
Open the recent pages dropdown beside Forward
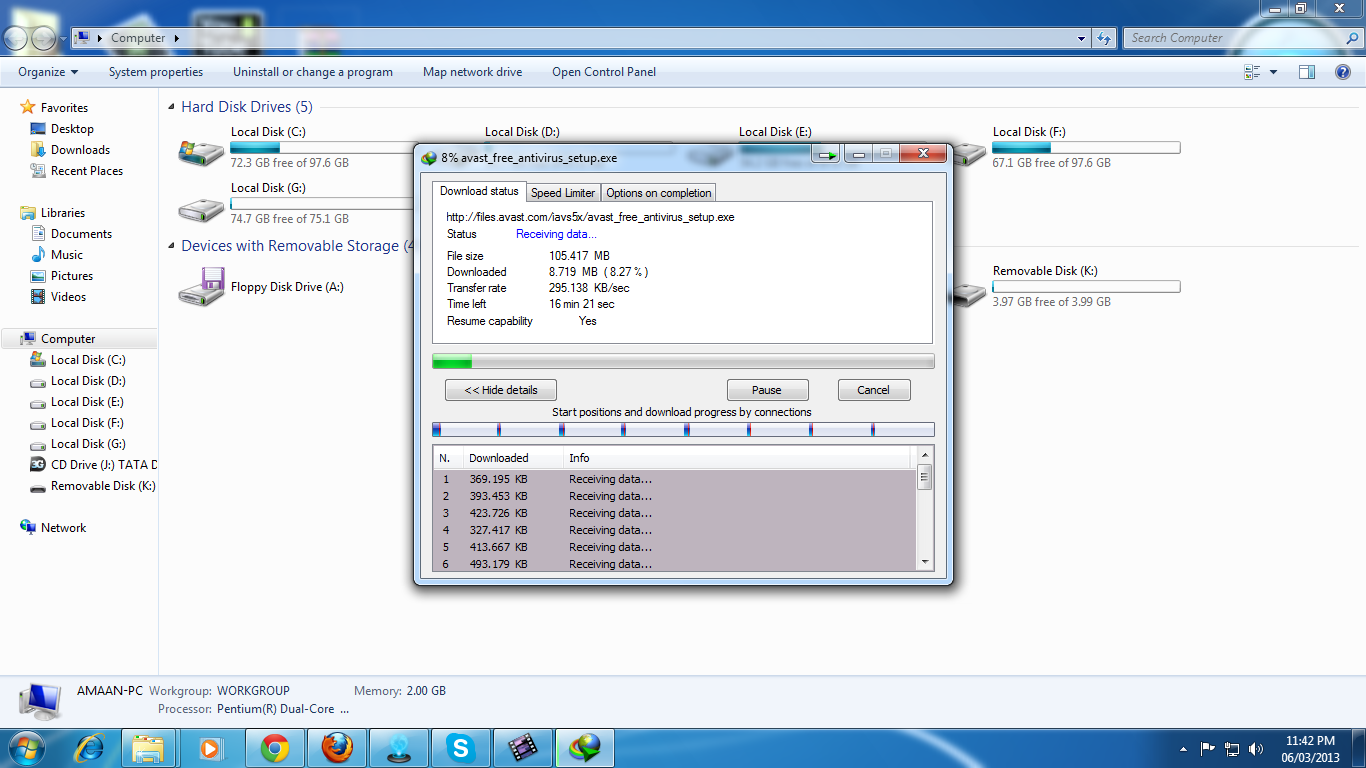click(x=63, y=39)
